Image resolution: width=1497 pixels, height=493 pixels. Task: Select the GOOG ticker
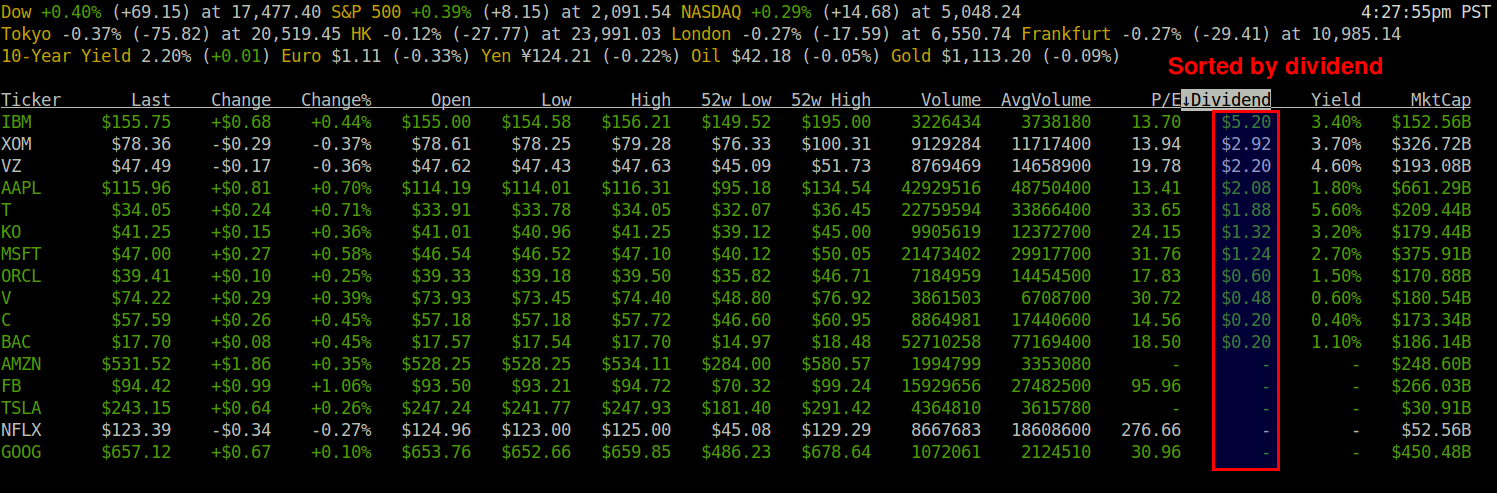[x=21, y=452]
